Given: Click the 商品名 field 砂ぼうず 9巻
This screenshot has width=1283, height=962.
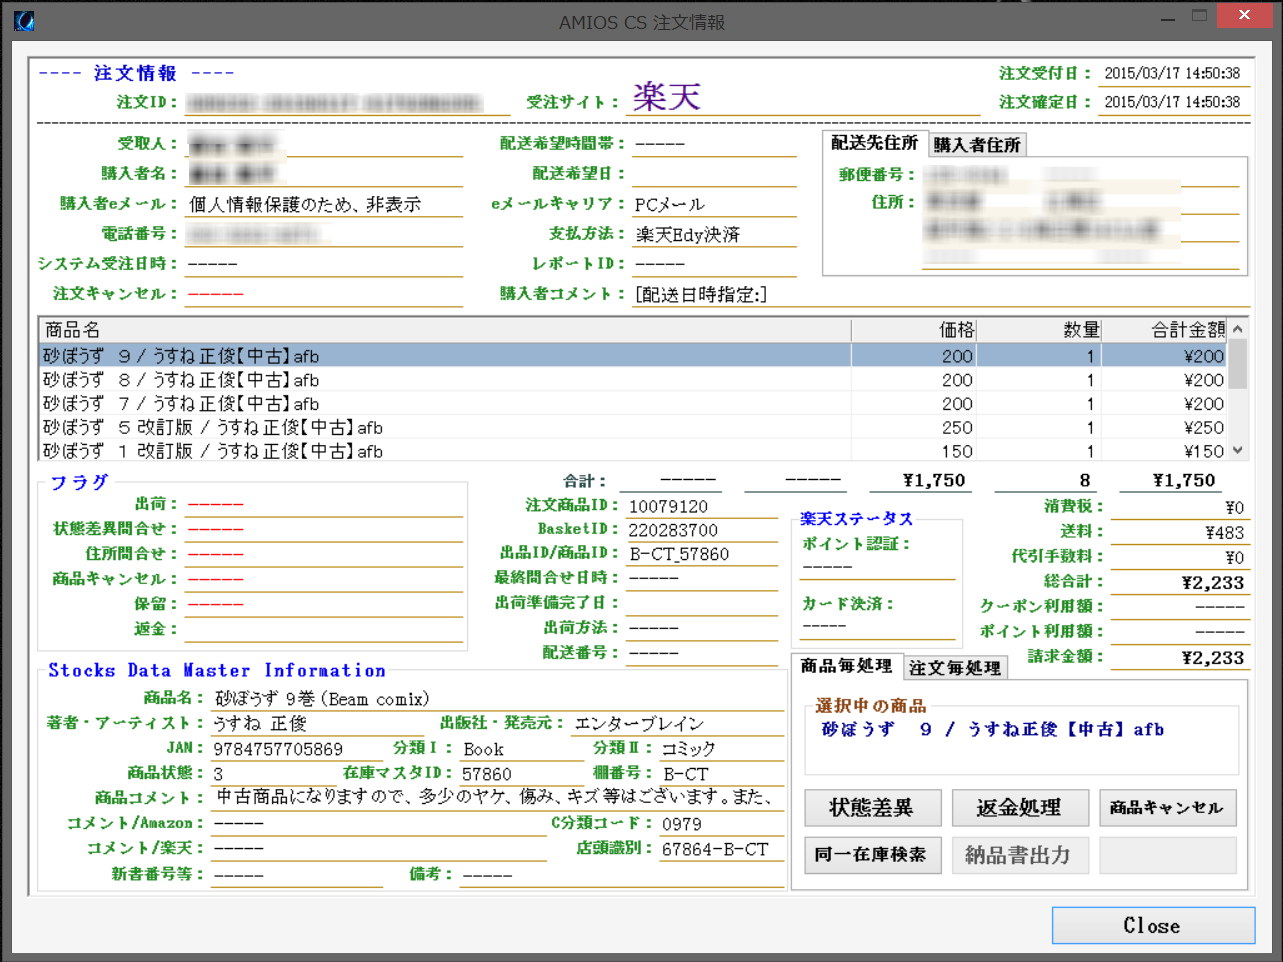Looking at the screenshot, I should (498, 699).
